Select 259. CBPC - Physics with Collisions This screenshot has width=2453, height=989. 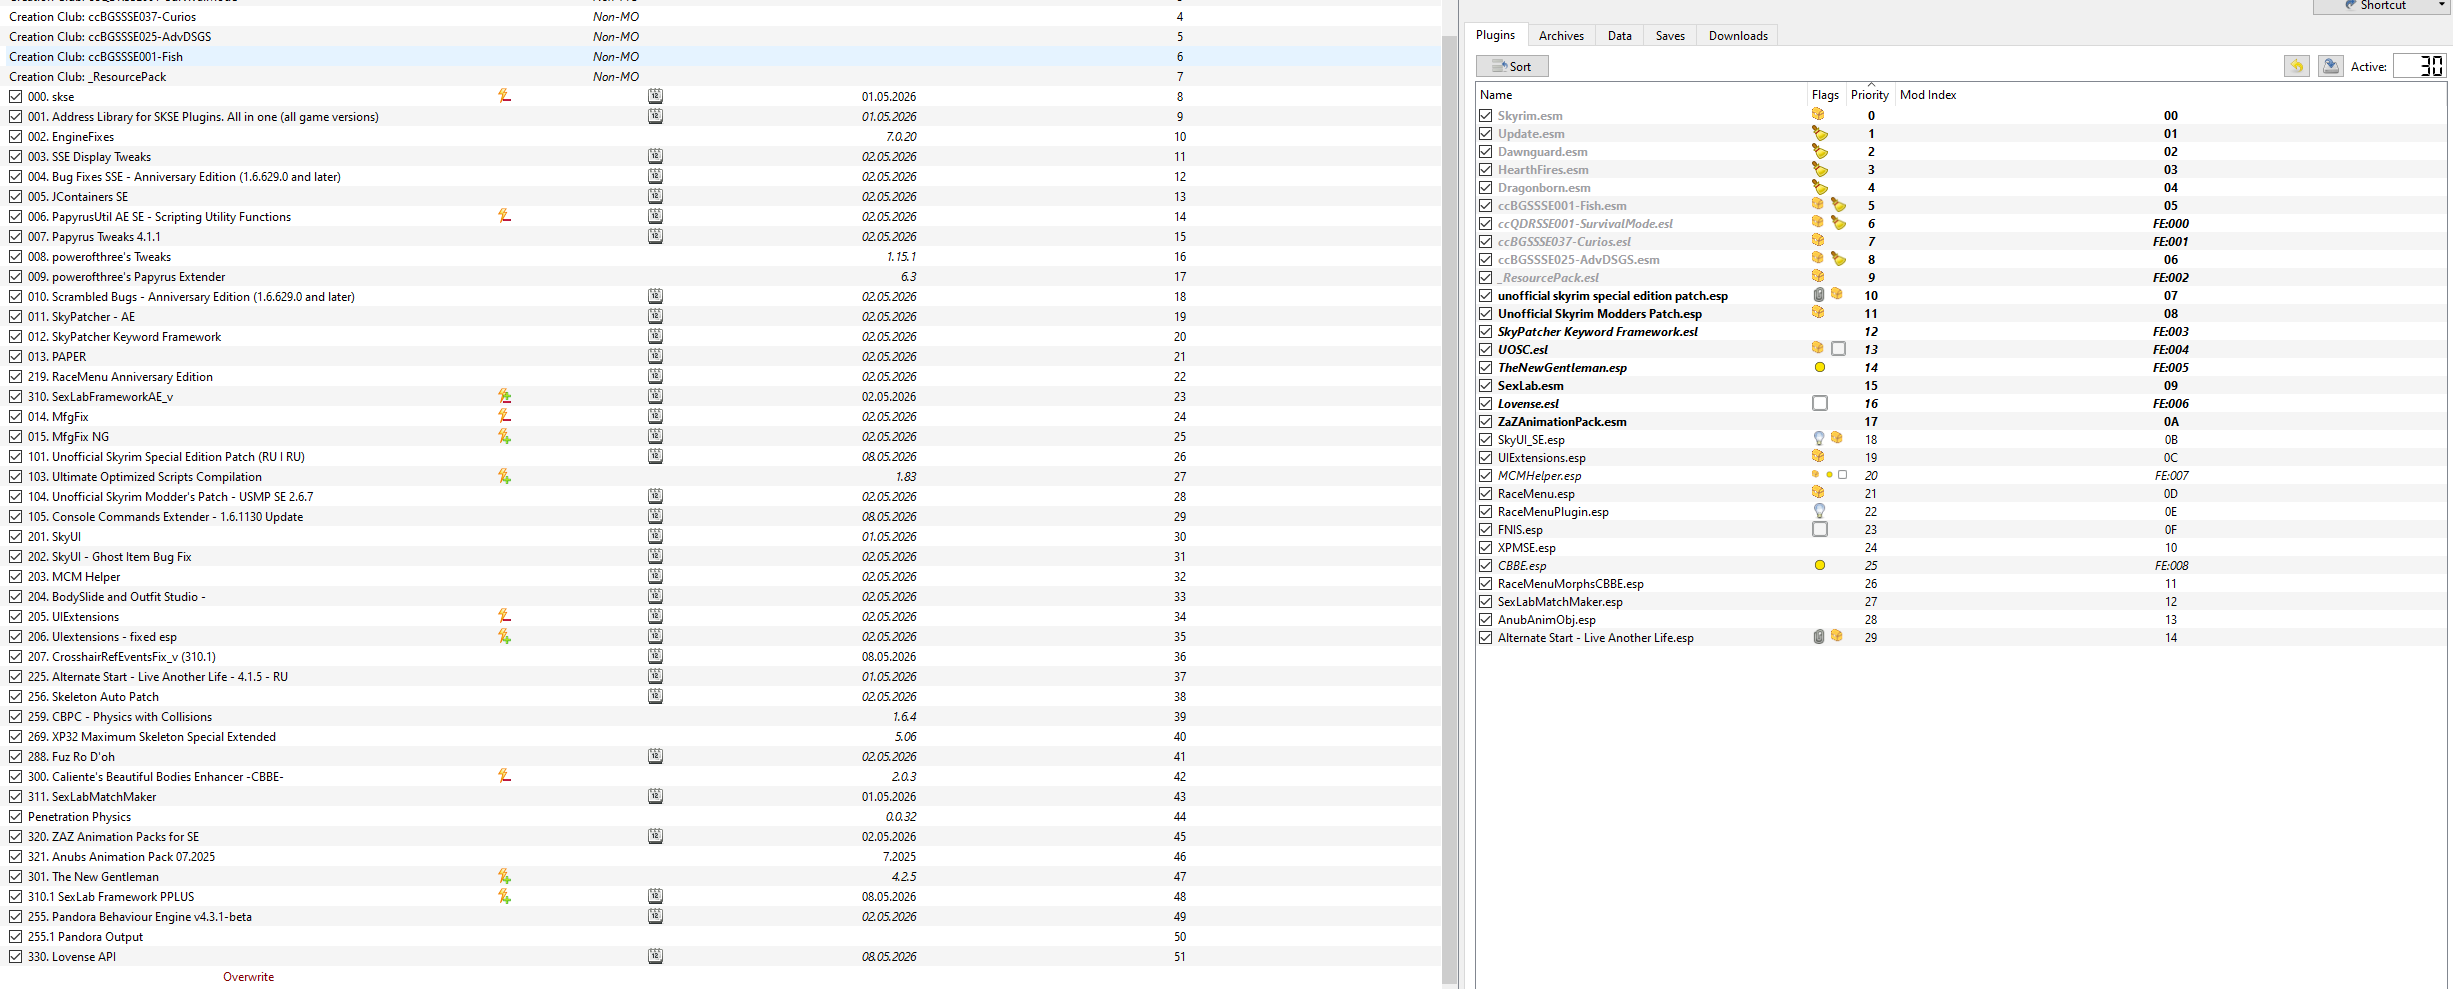coord(120,716)
